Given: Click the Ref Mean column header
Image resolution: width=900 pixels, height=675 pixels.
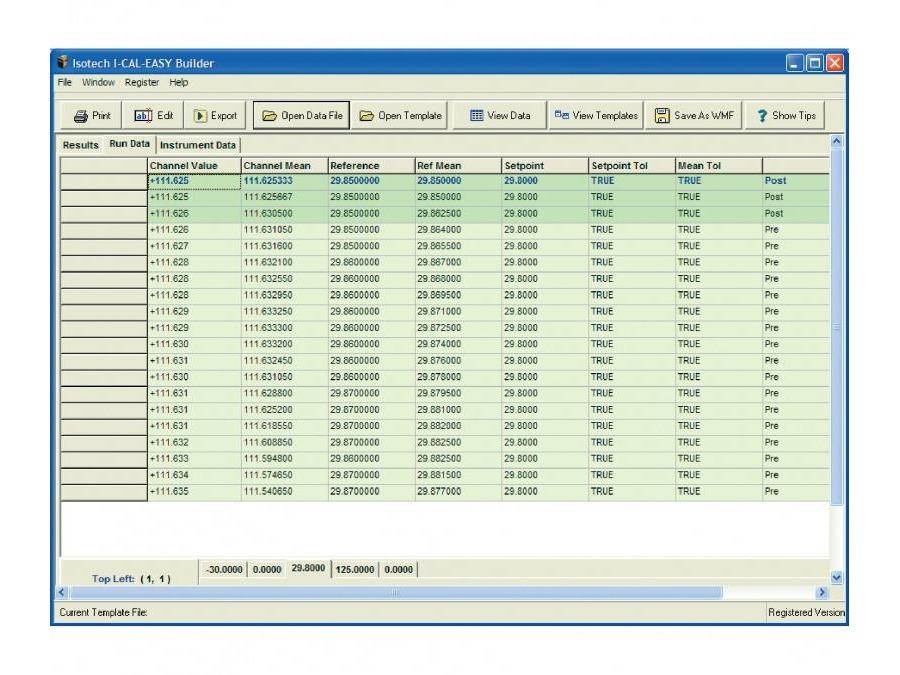Looking at the screenshot, I should 458,165.
